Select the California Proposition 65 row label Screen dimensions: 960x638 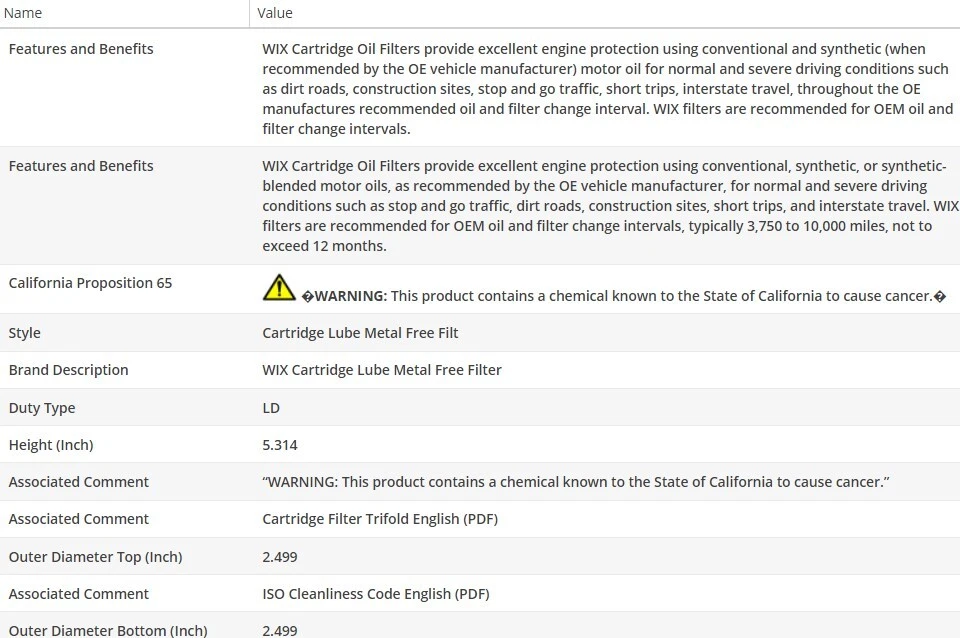(90, 283)
